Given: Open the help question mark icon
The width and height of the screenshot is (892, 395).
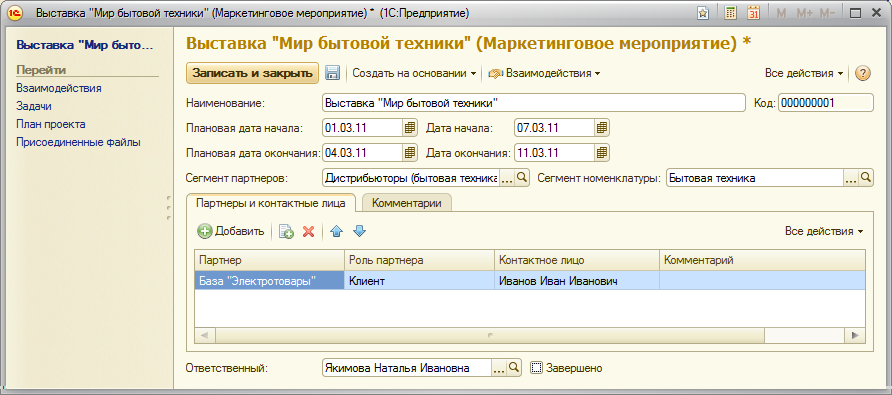Looking at the screenshot, I should (x=864, y=73).
